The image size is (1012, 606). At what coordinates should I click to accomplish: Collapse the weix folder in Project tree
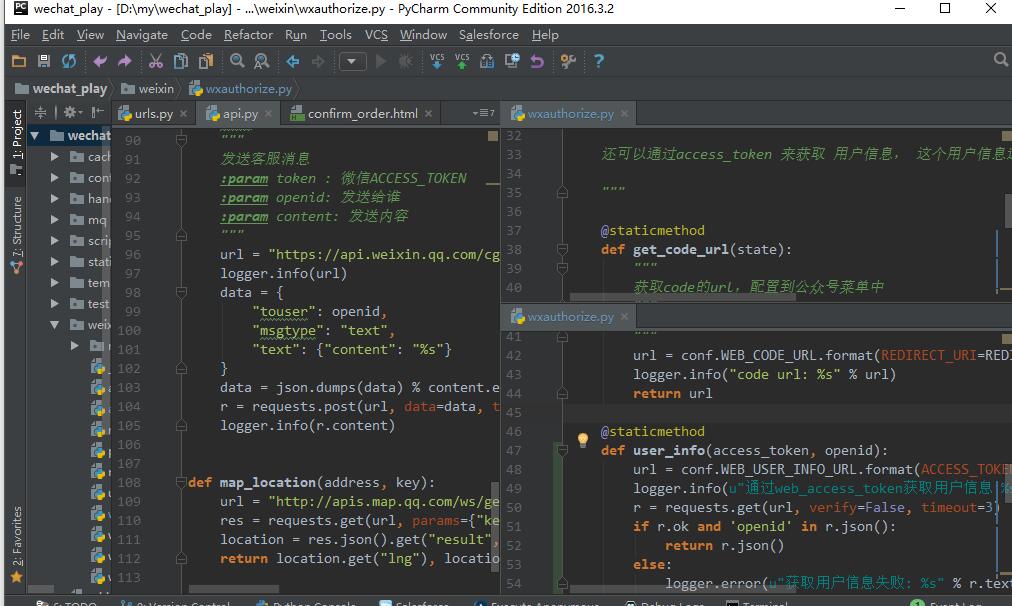click(x=55, y=324)
